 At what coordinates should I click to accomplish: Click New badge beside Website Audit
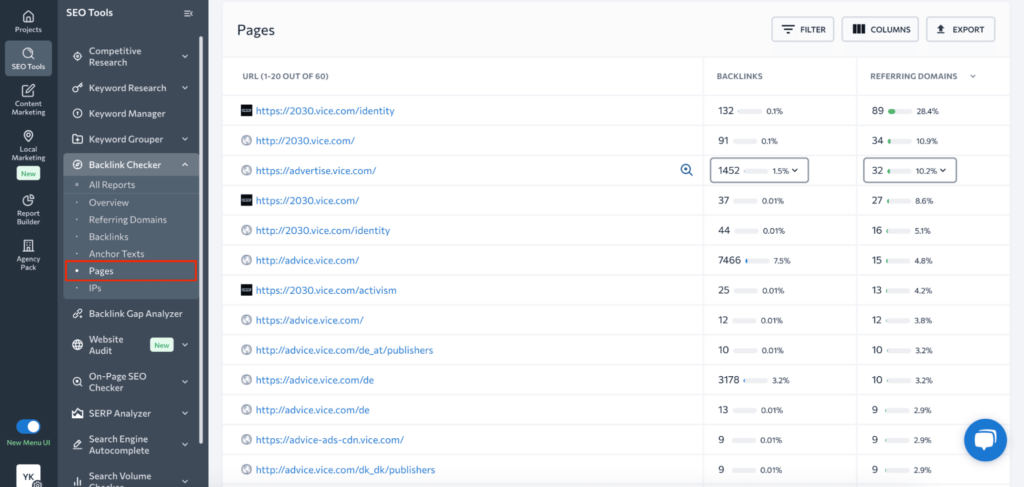pos(161,345)
